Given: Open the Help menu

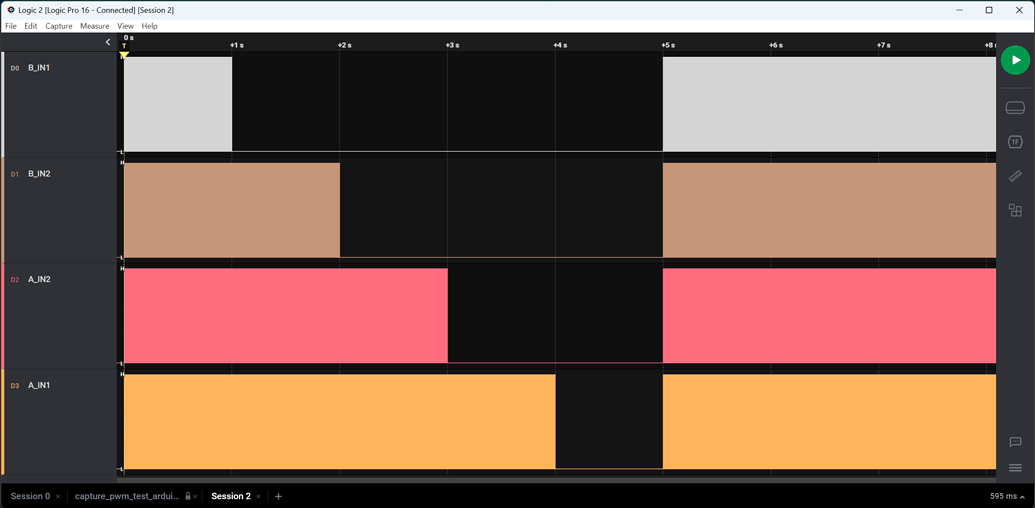Looking at the screenshot, I should (x=150, y=26).
